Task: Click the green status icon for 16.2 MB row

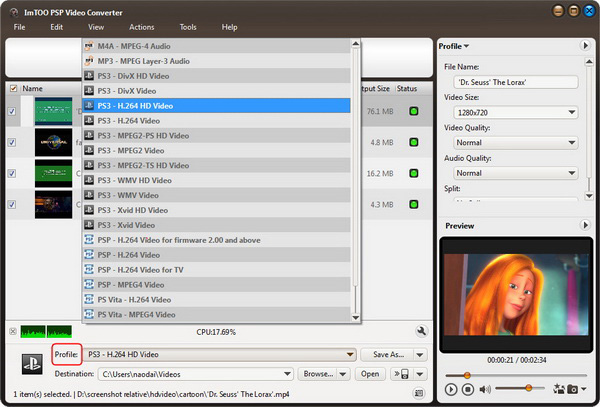Action: [x=414, y=173]
